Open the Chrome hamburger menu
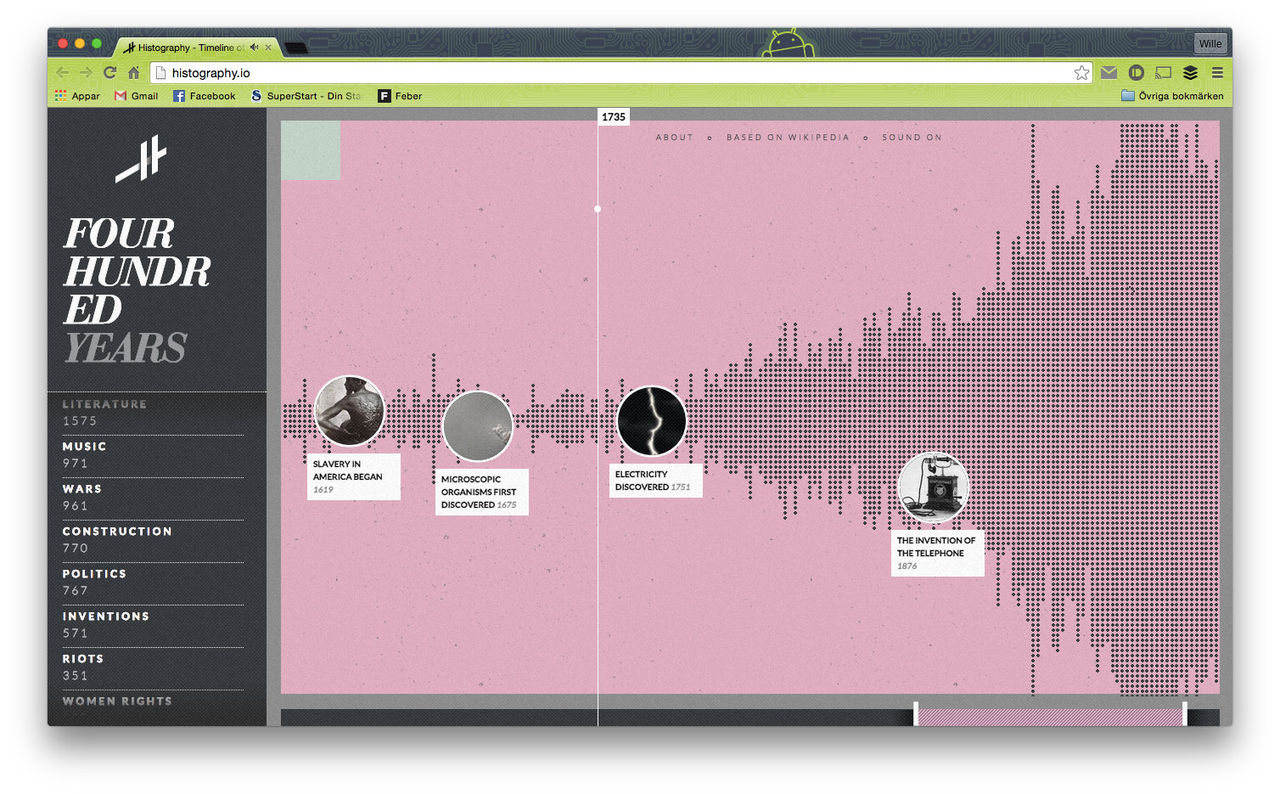This screenshot has height=794, width=1280. (1217, 73)
